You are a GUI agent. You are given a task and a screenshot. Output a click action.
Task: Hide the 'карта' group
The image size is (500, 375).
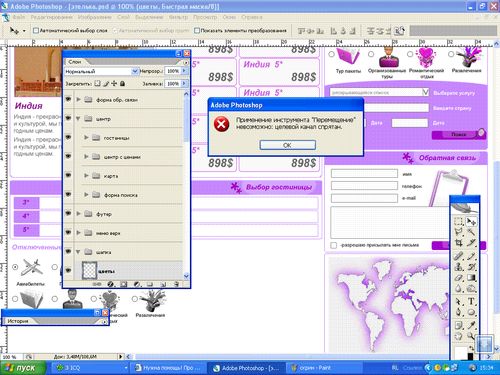[x=68, y=175]
